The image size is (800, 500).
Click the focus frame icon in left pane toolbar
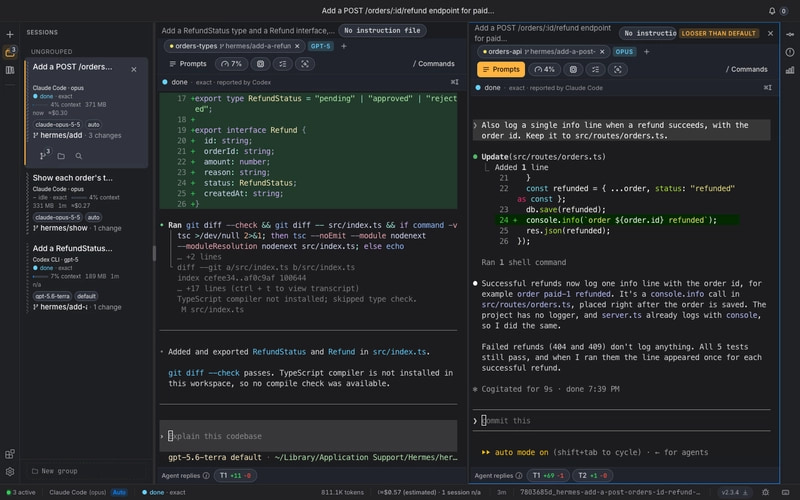(x=305, y=64)
